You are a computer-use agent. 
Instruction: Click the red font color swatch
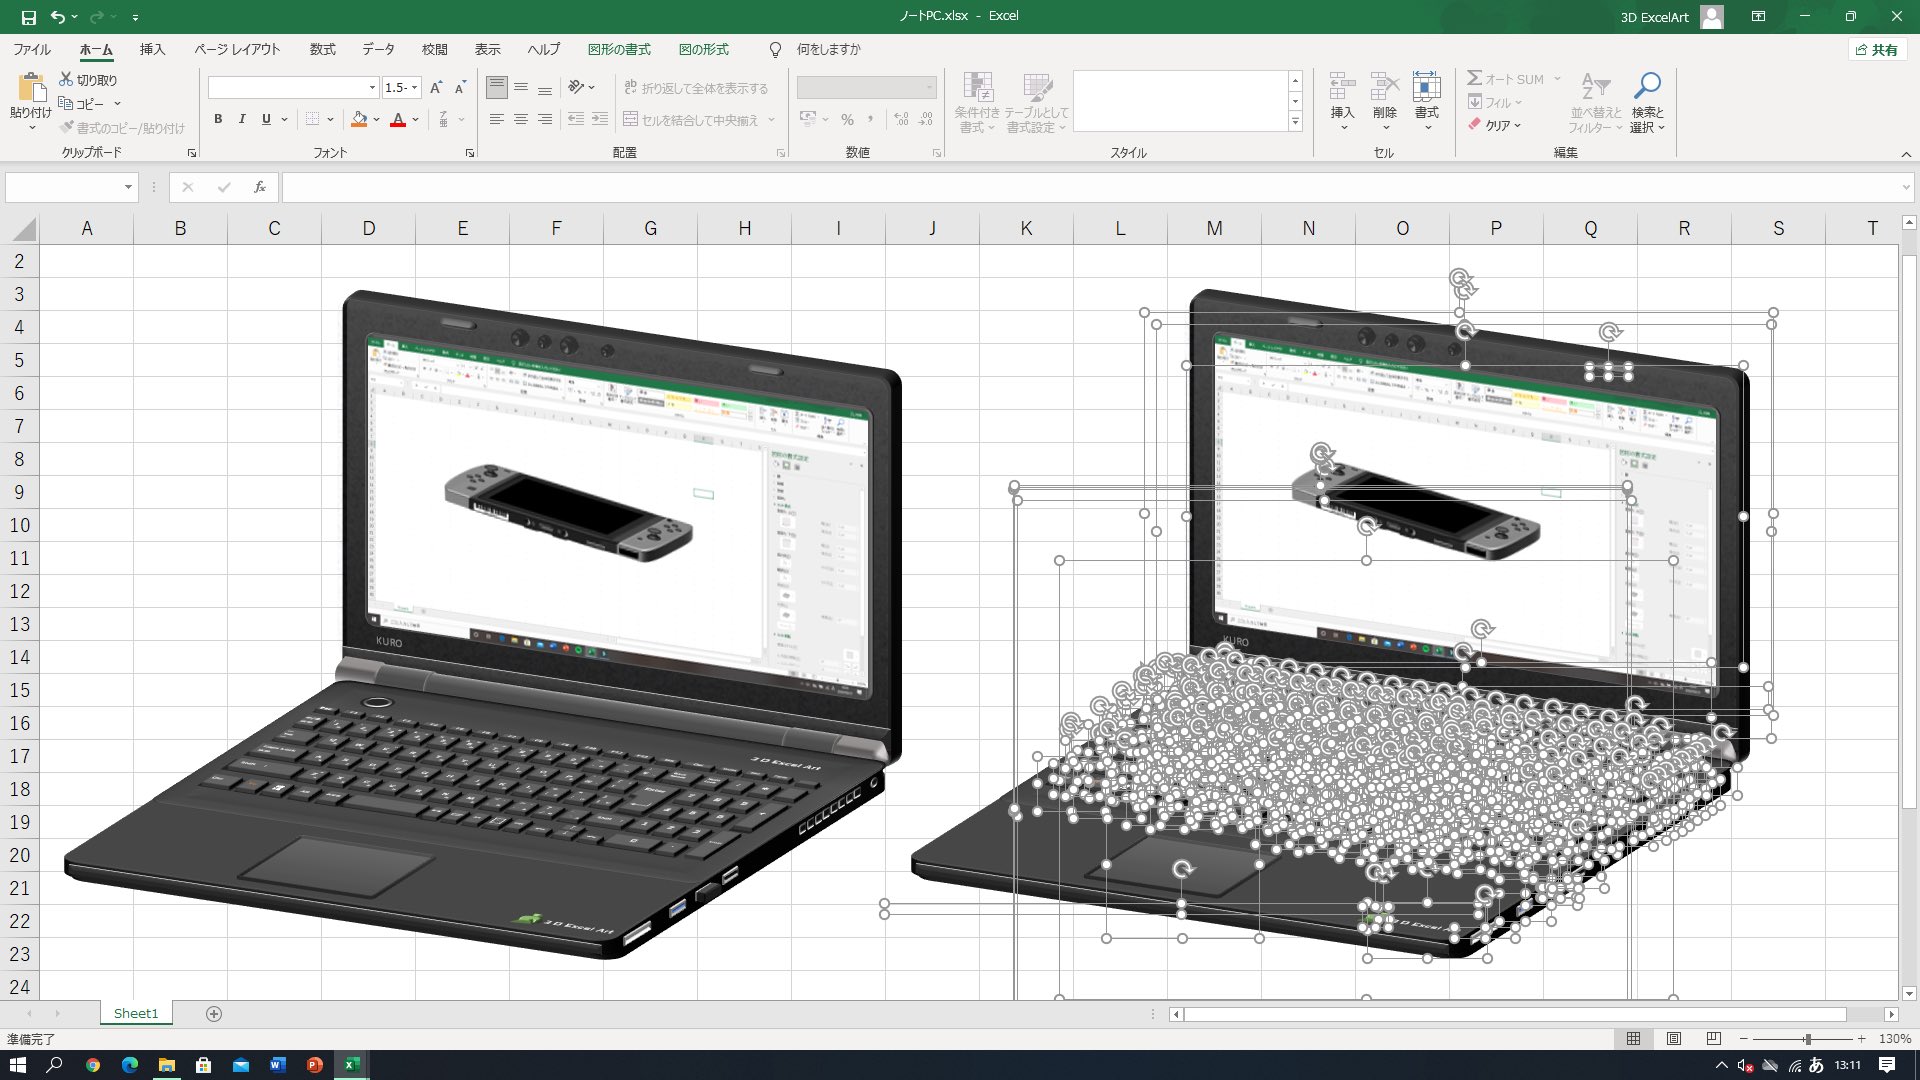(398, 119)
